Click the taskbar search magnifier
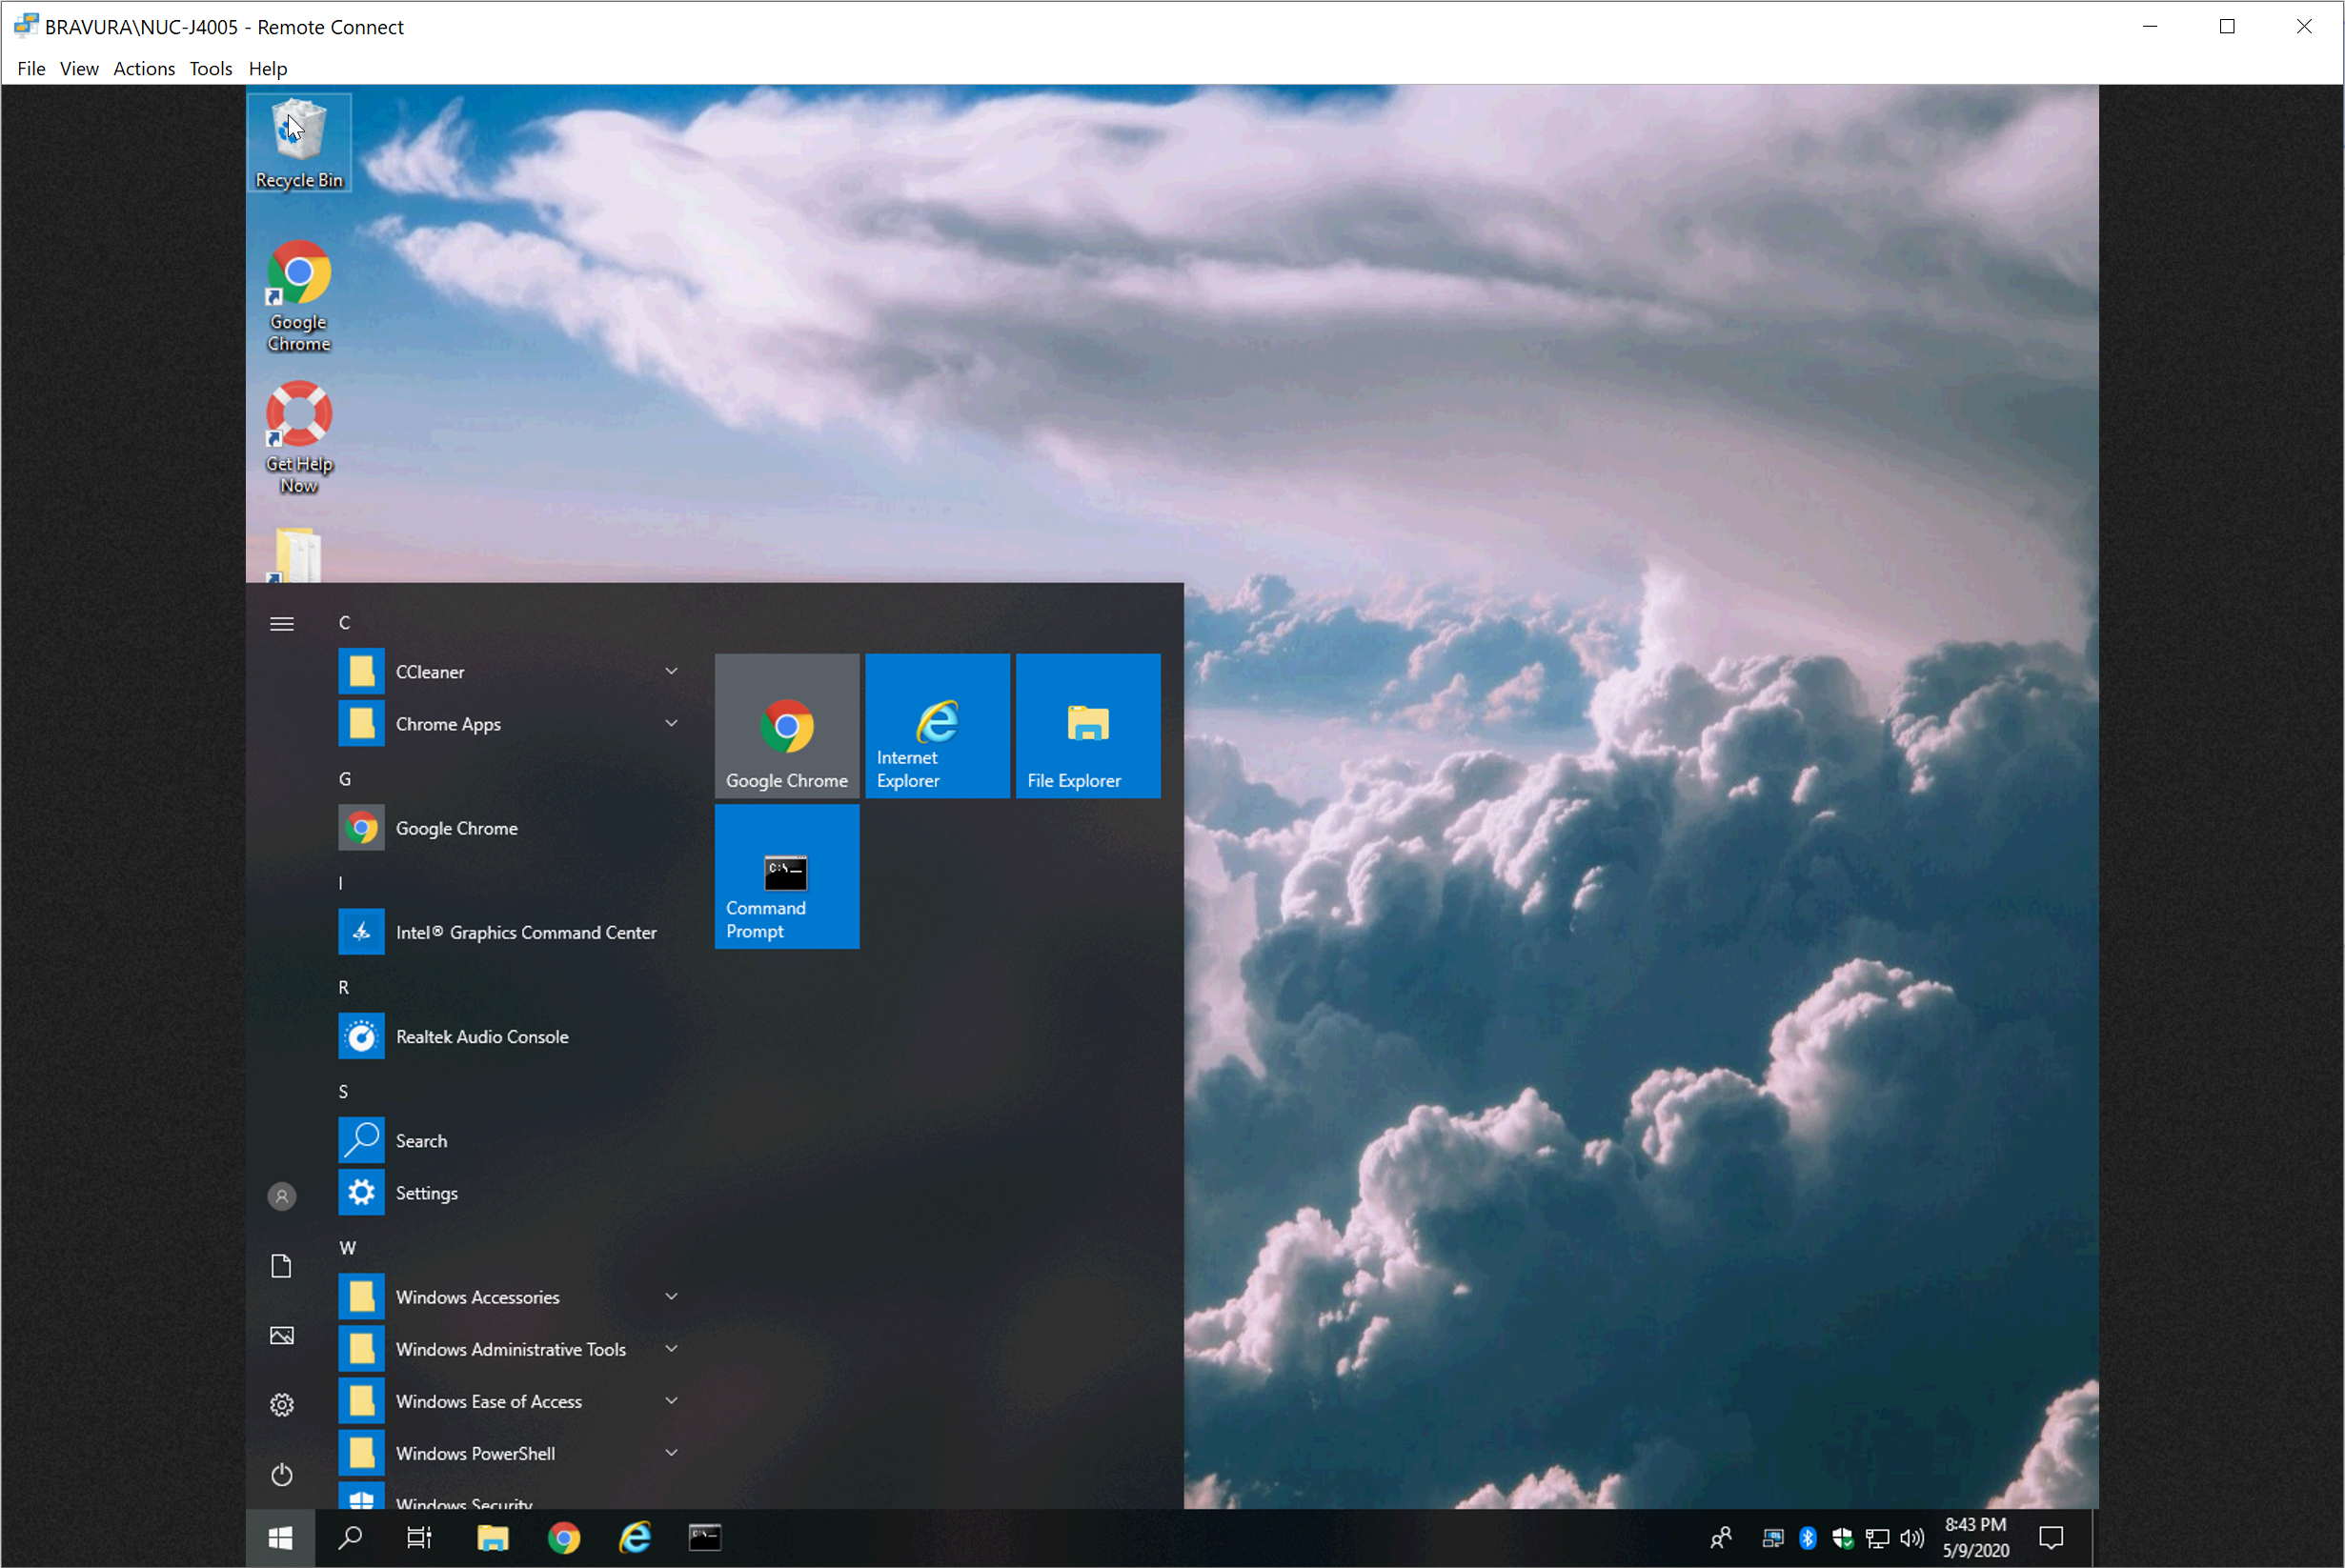 350,1538
